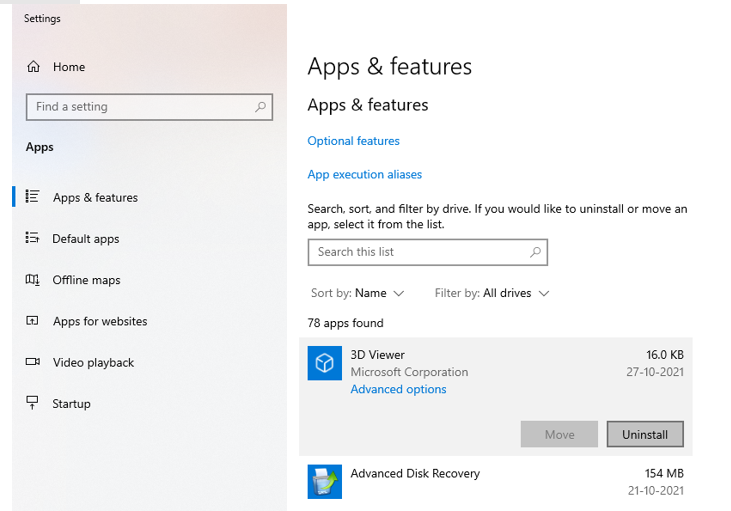Click the Settings window title text
731x511 pixels.
(x=42, y=19)
